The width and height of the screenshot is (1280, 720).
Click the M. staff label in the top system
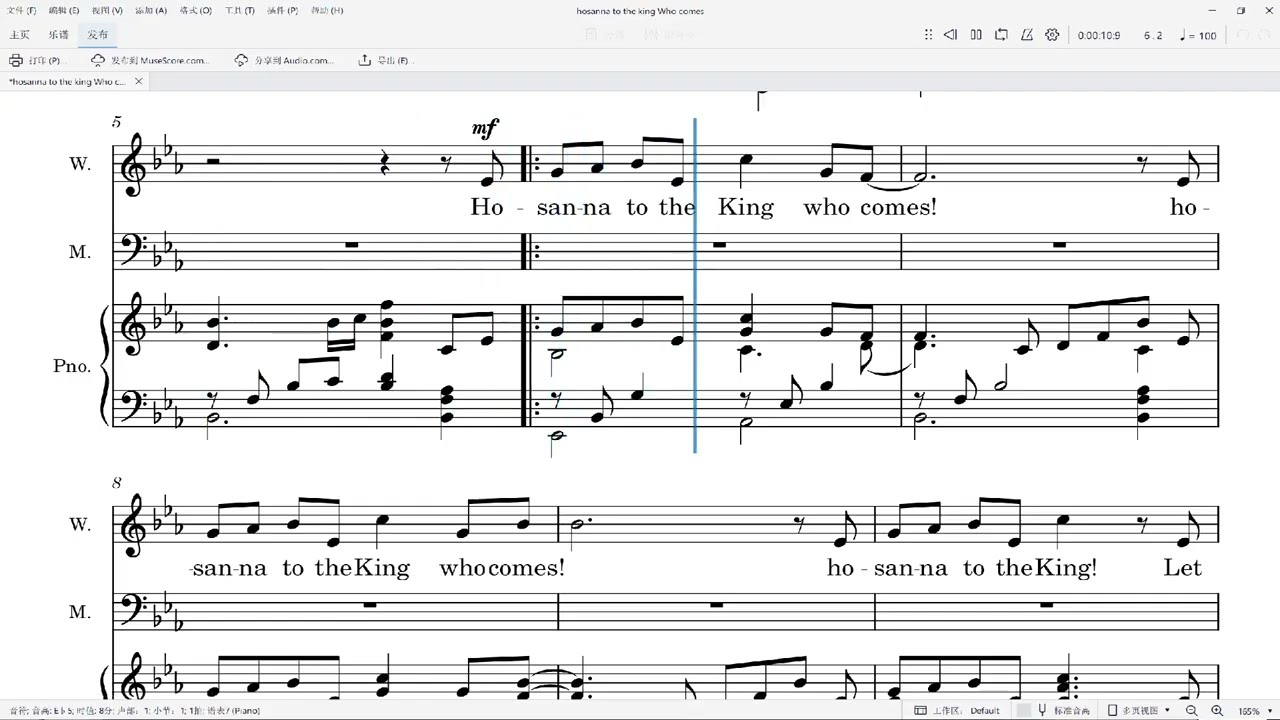coord(80,252)
